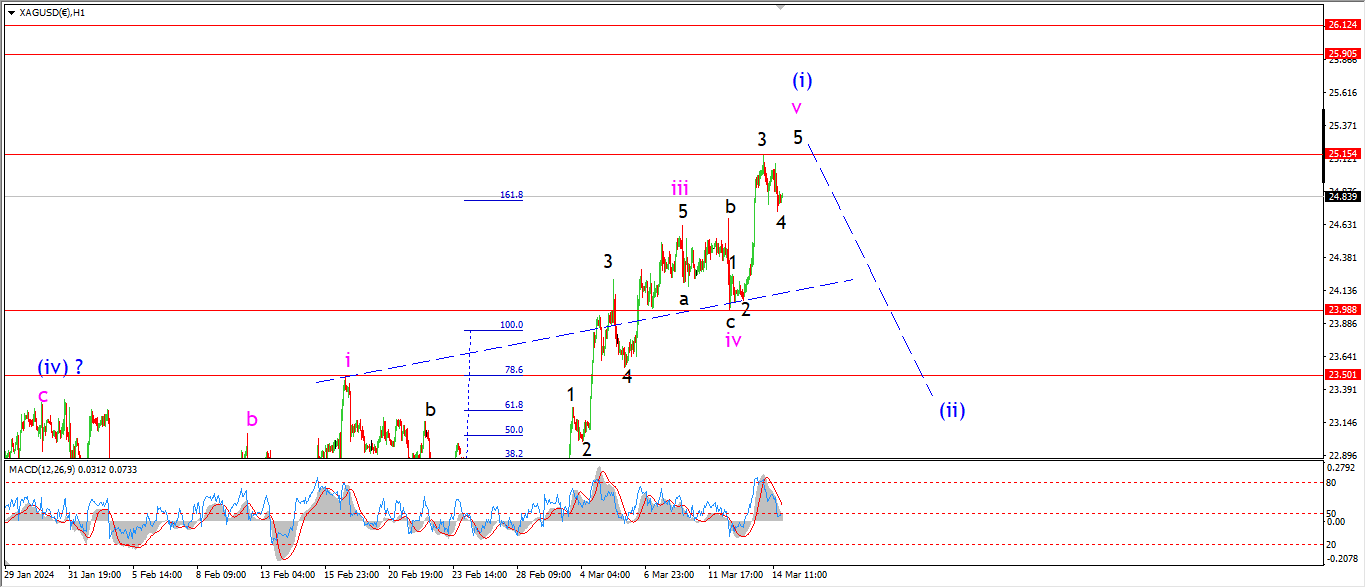Viewport: 1366px width, 588px height.
Task: Click the 25.154 resistance price tag
Action: 1341,154
